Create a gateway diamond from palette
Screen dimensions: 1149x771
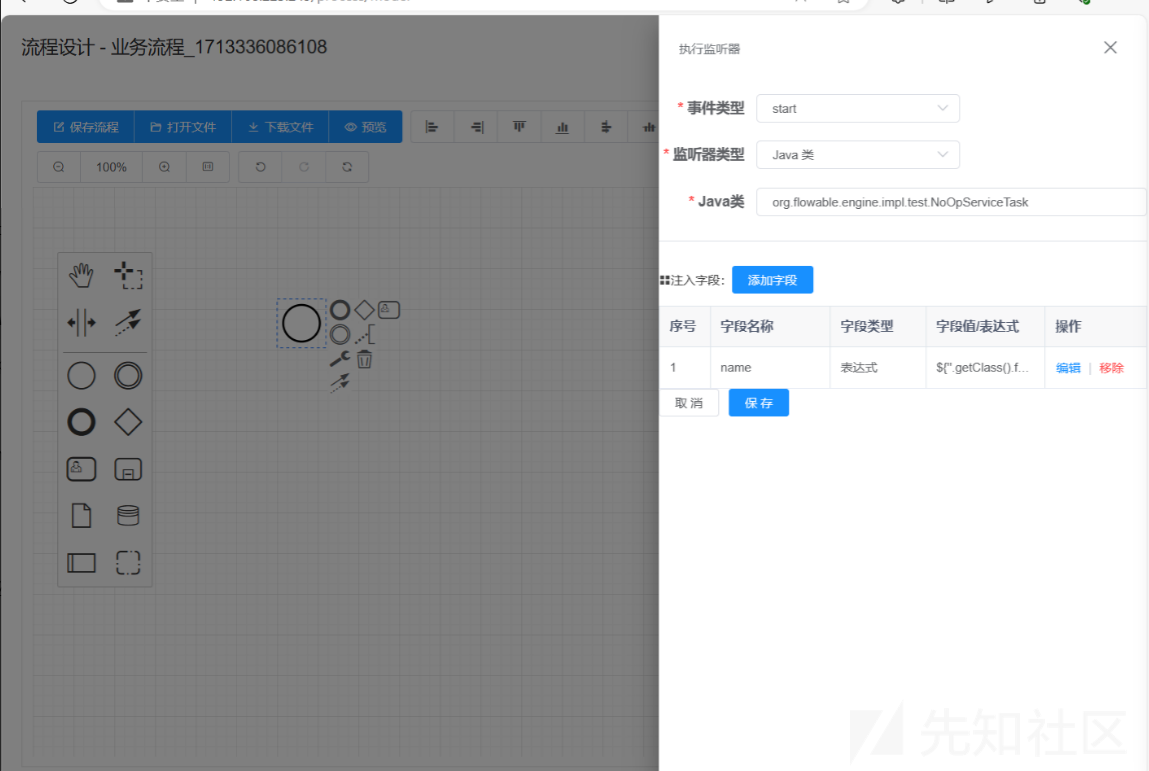coord(128,422)
